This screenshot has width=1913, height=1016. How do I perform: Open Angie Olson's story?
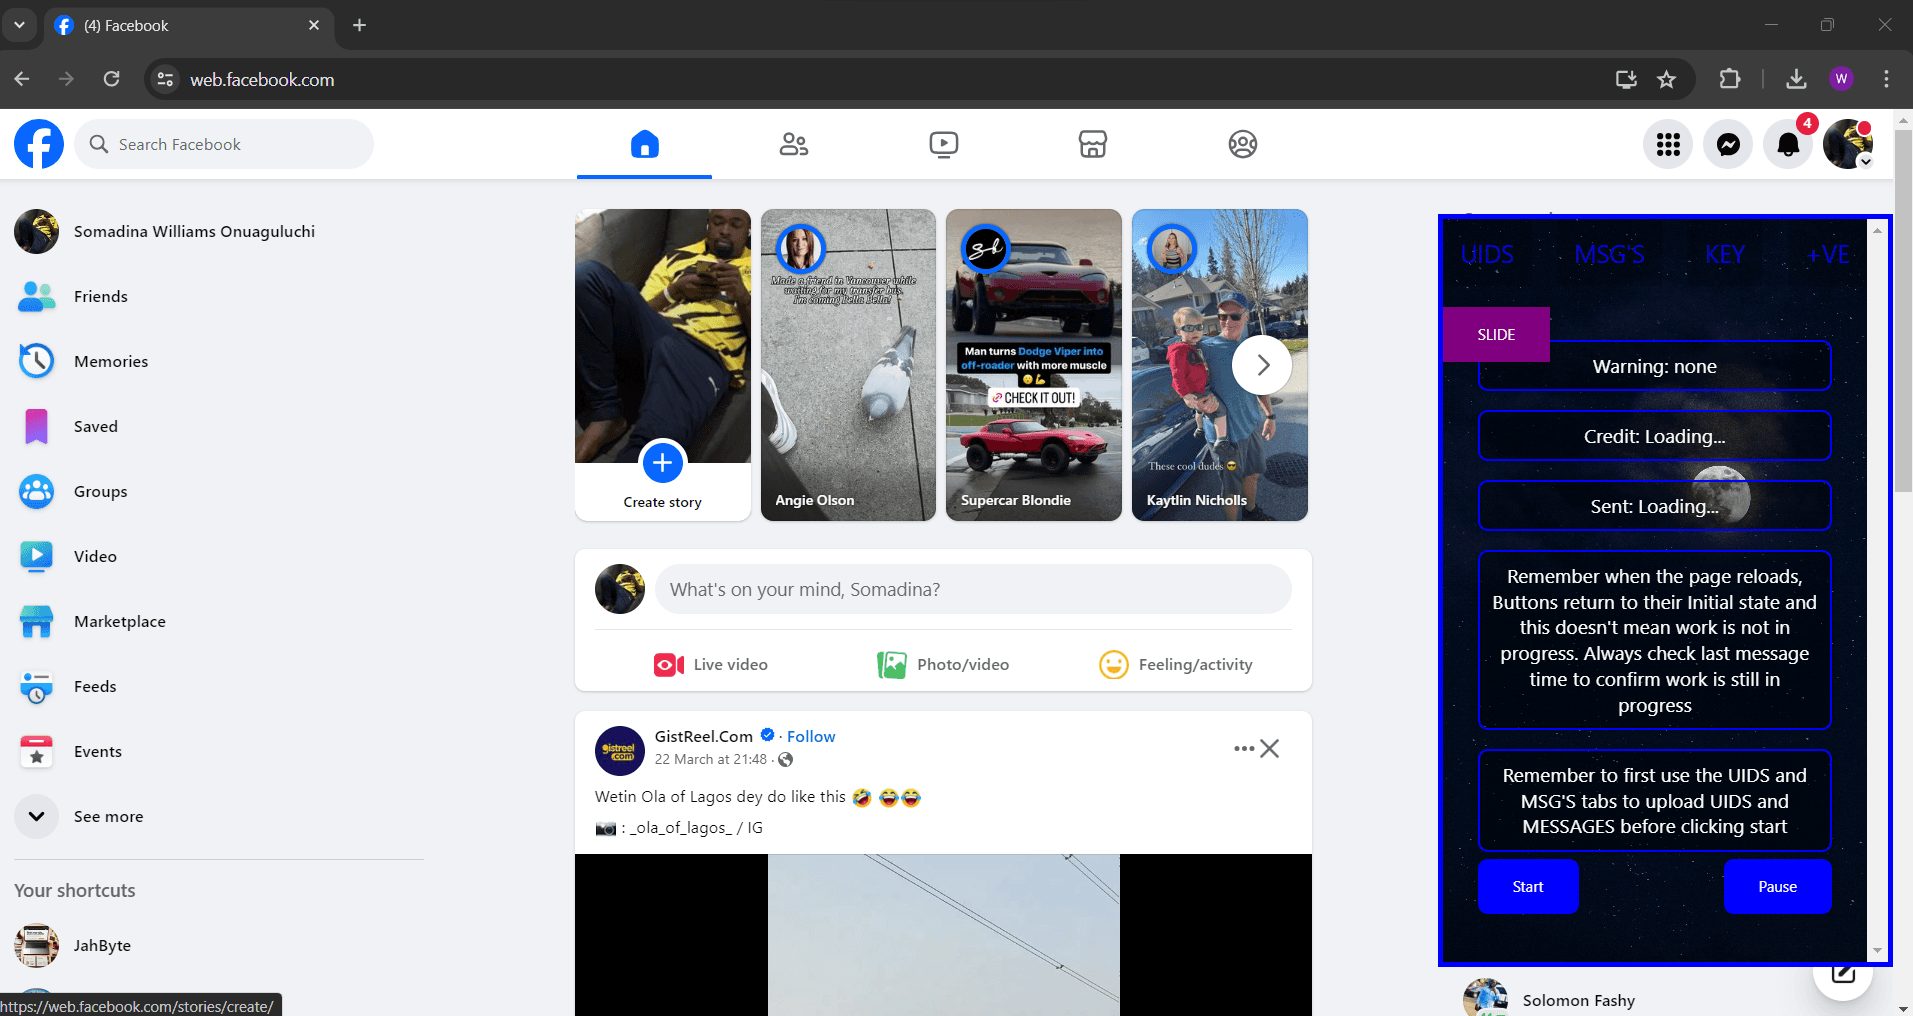pyautogui.click(x=848, y=365)
